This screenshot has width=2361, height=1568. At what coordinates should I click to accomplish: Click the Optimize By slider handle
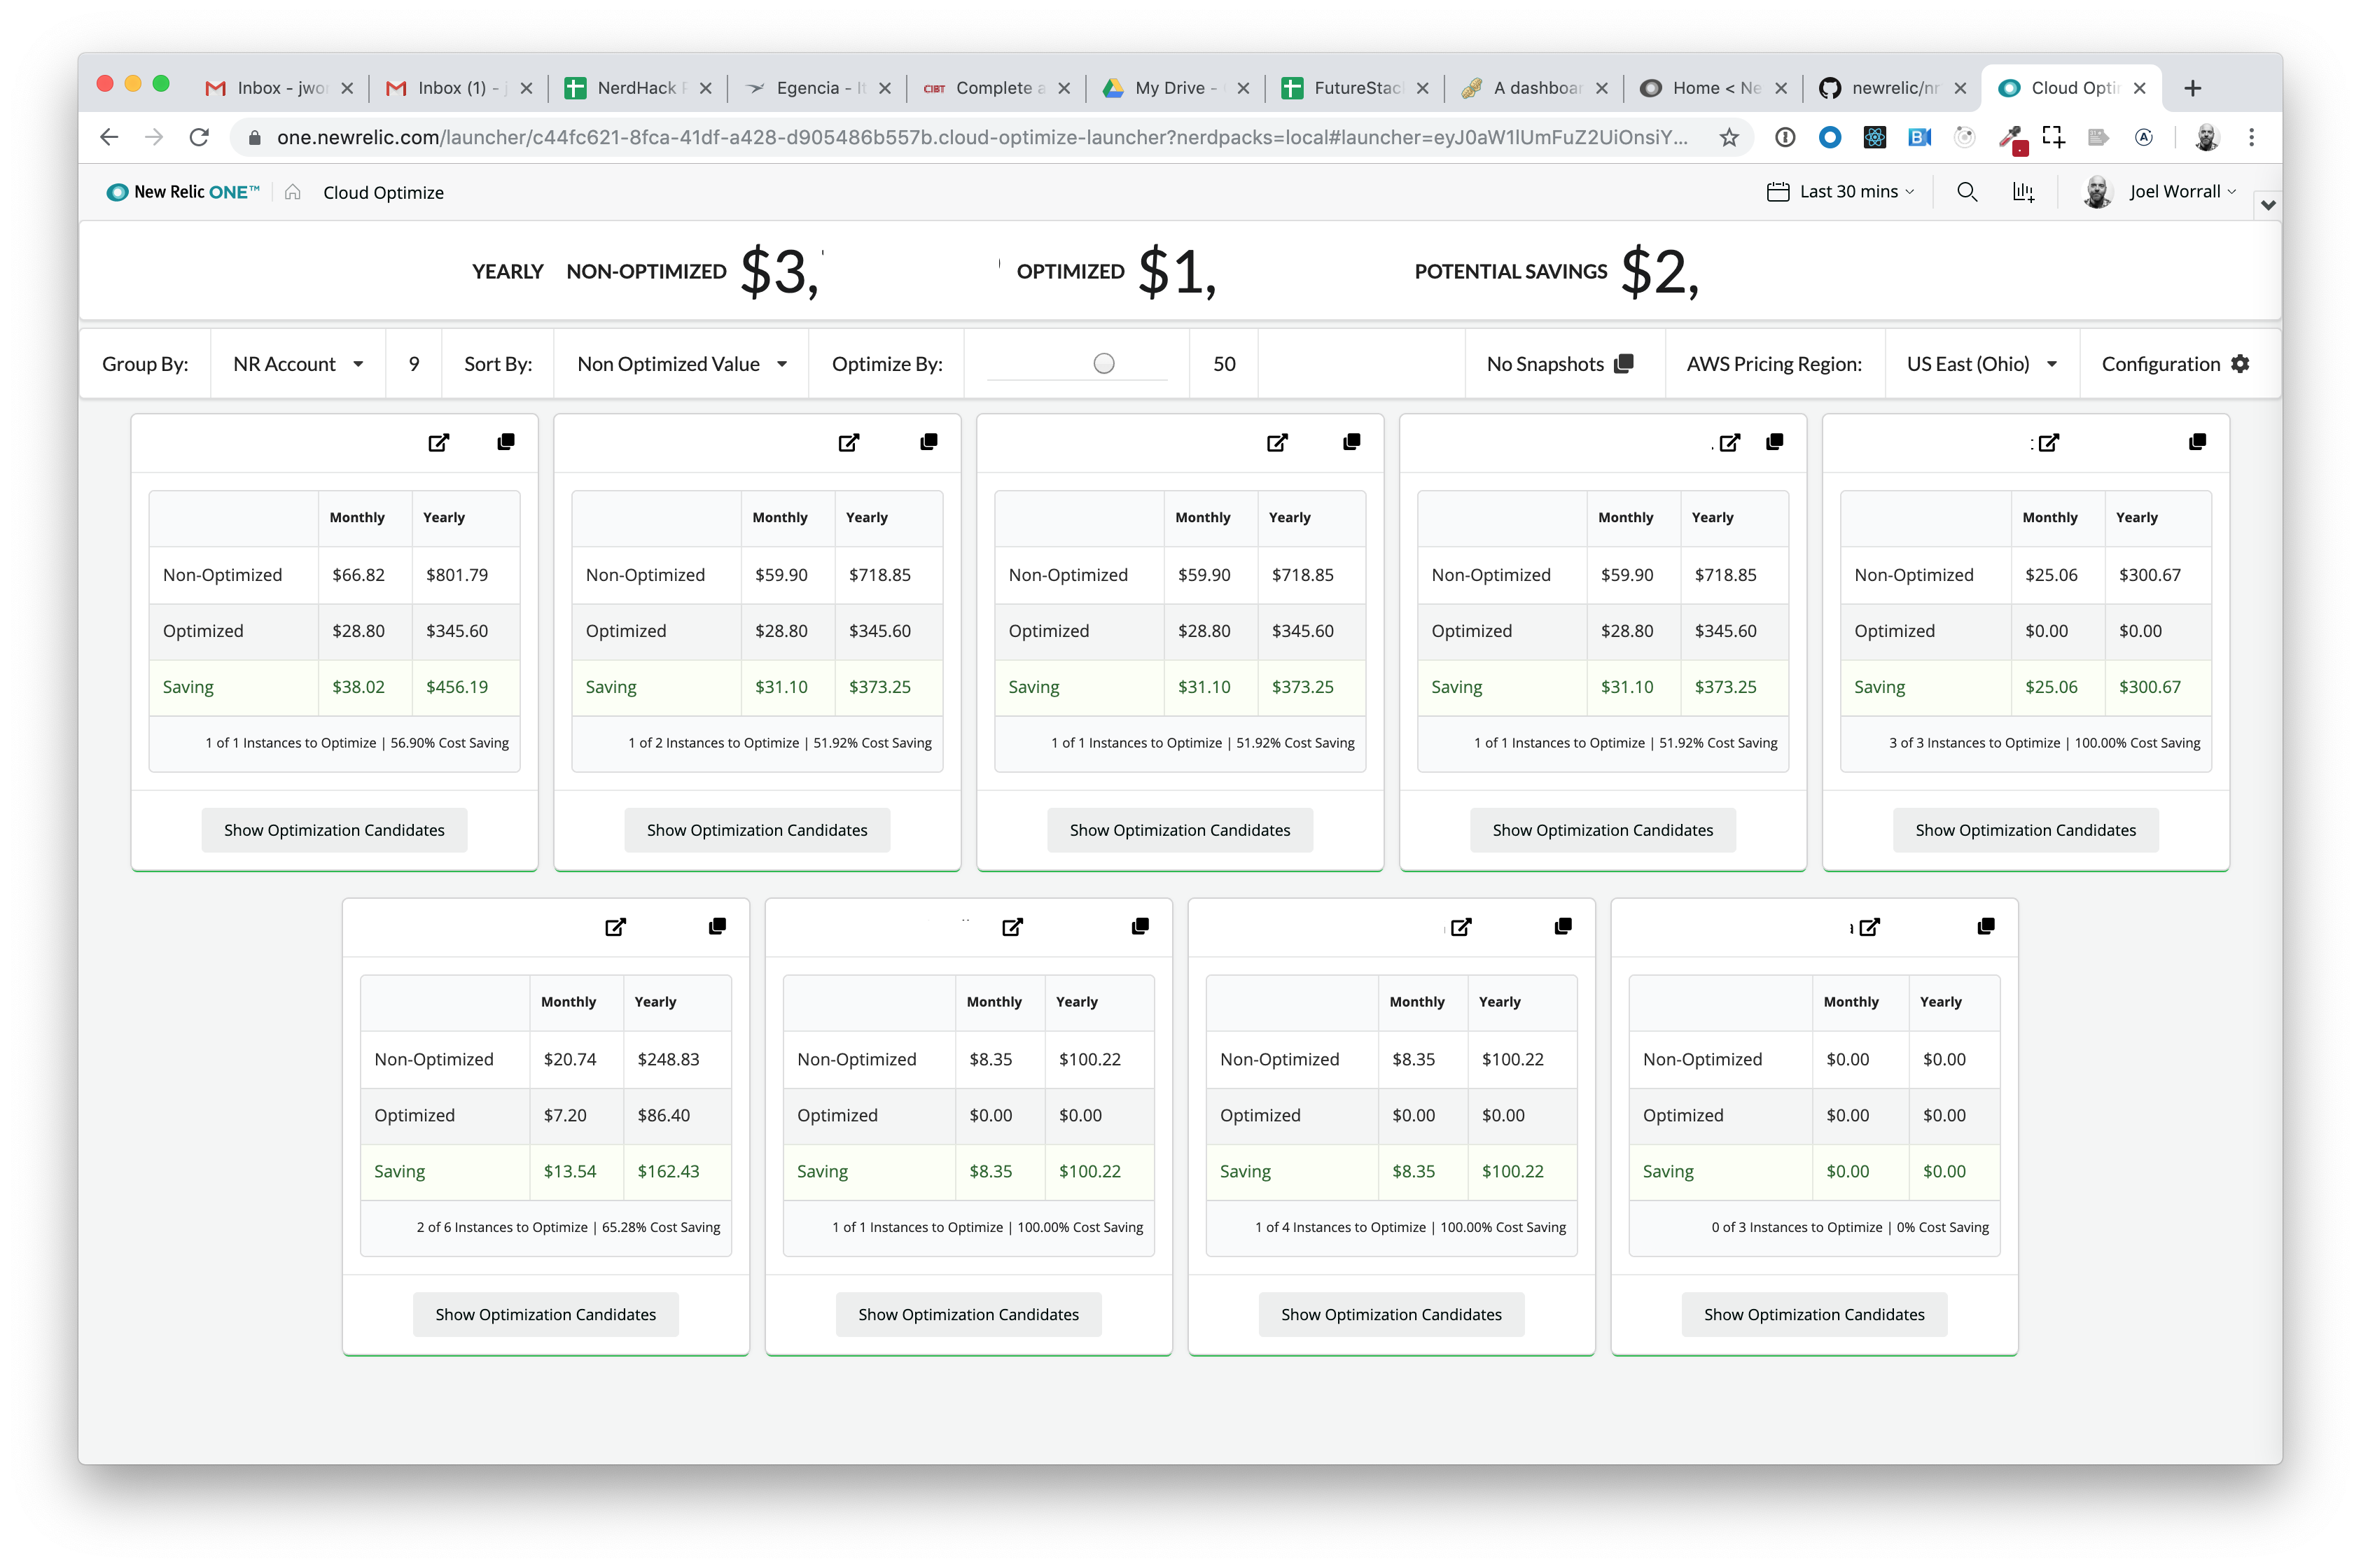point(1103,363)
